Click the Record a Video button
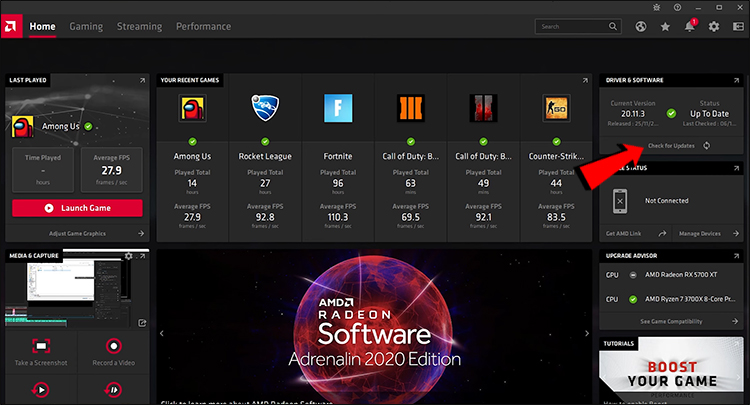 113,351
